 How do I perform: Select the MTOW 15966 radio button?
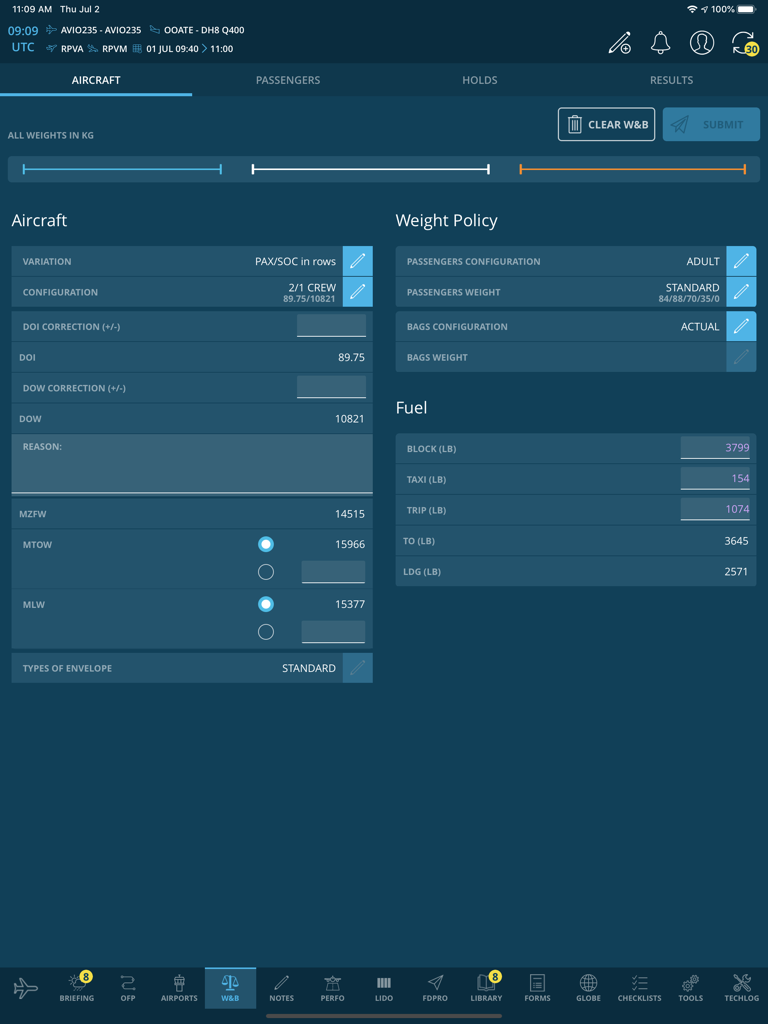pyautogui.click(x=266, y=544)
